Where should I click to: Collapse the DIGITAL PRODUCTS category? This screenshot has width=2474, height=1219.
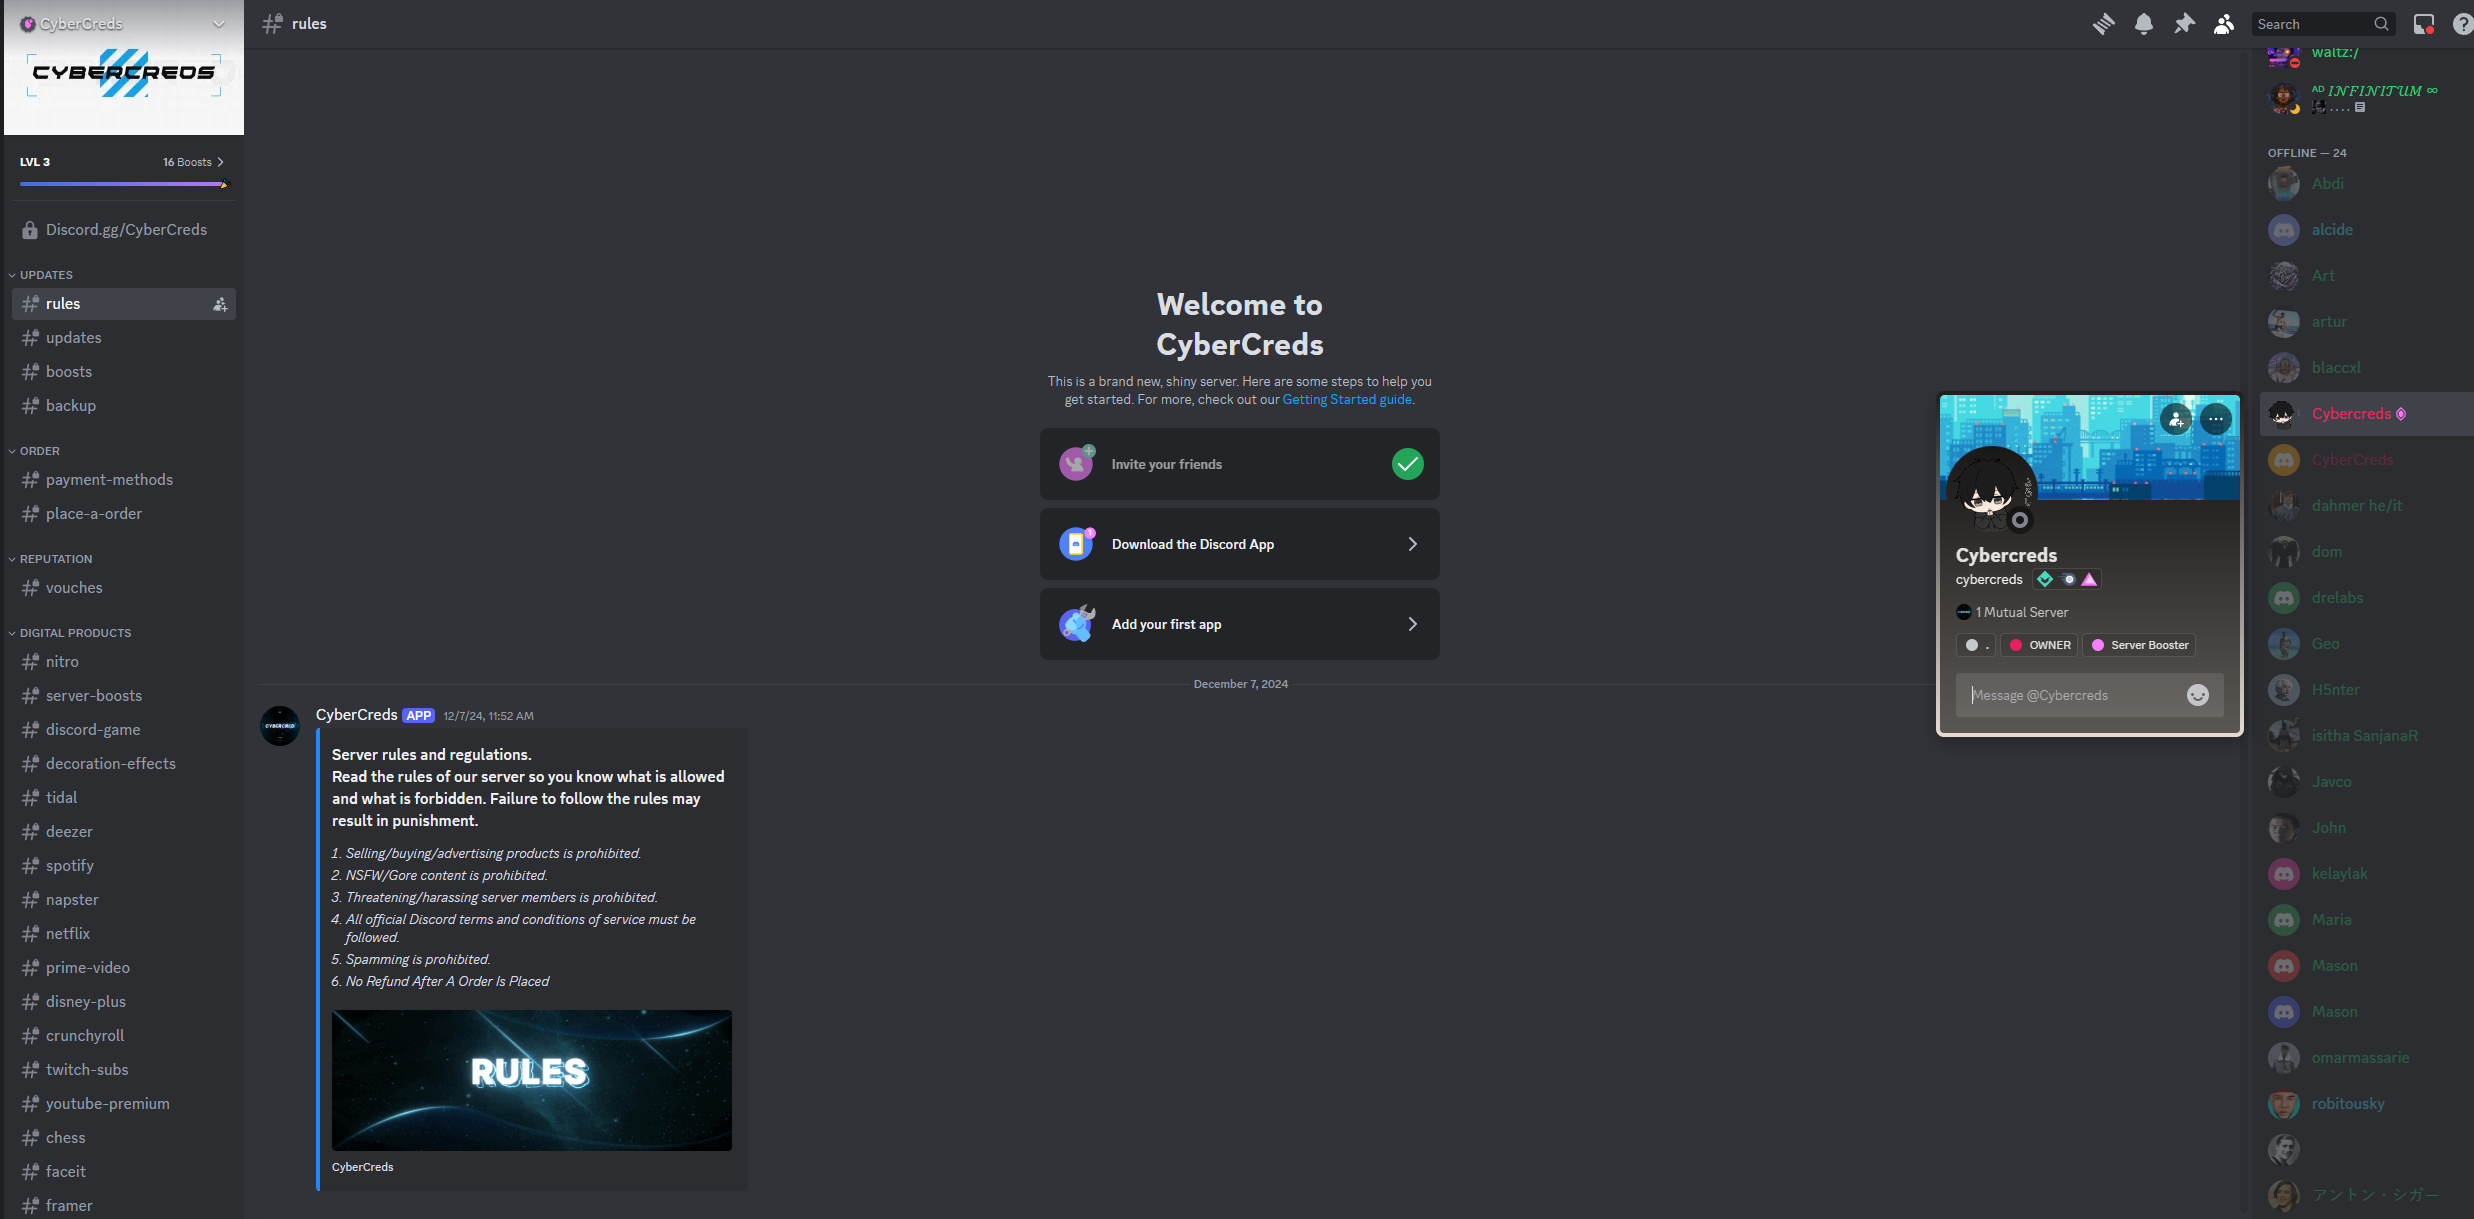[75, 633]
